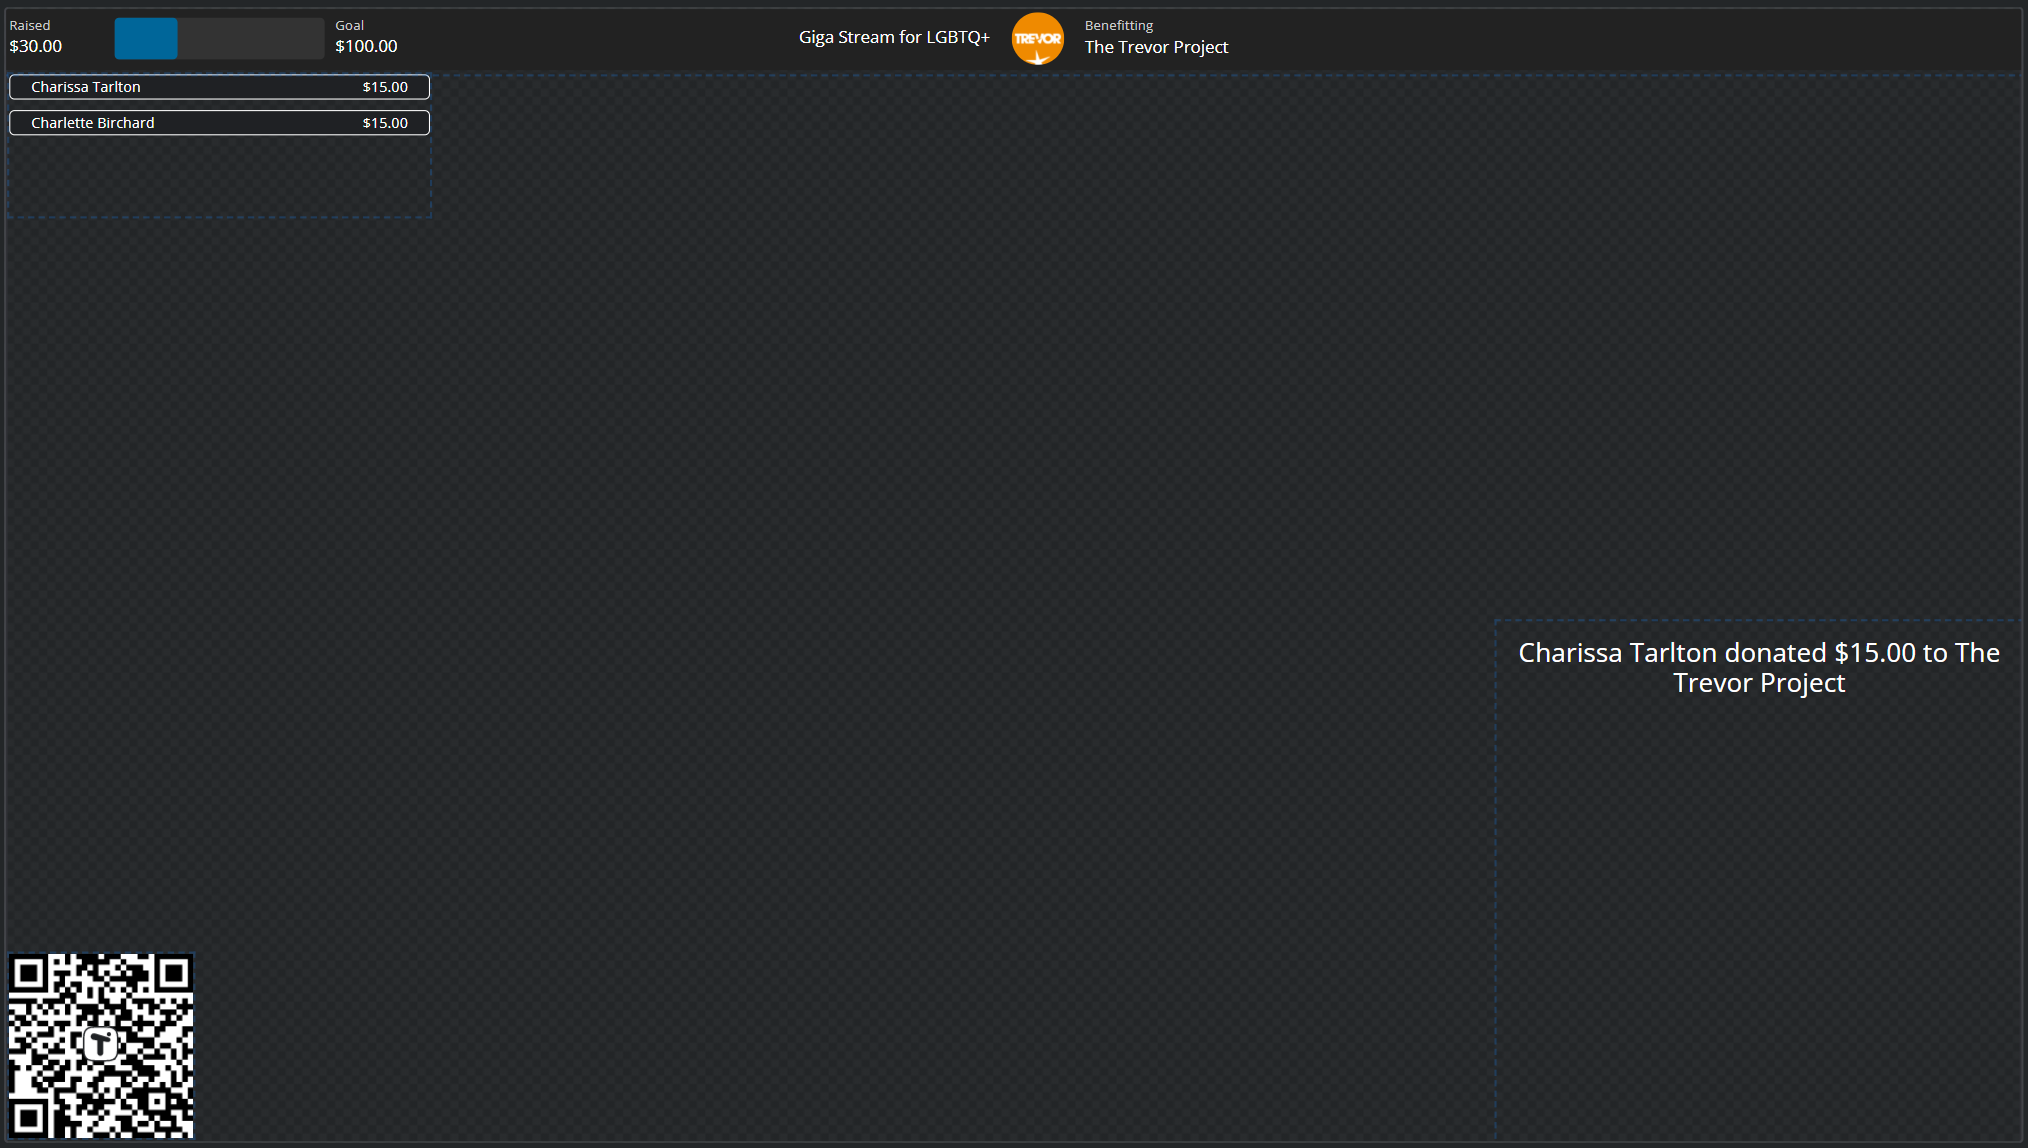Select the Charissa Tarlton donation row

click(x=219, y=87)
